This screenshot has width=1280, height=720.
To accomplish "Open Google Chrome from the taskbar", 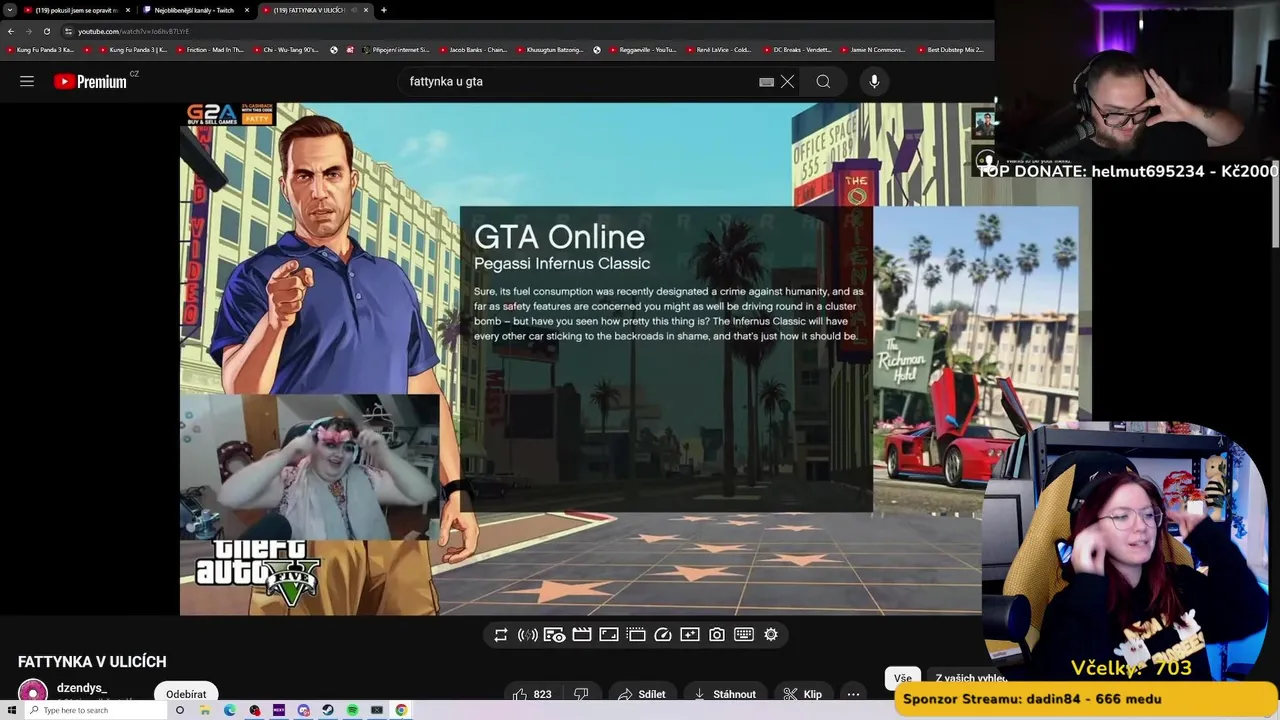I will 401,710.
